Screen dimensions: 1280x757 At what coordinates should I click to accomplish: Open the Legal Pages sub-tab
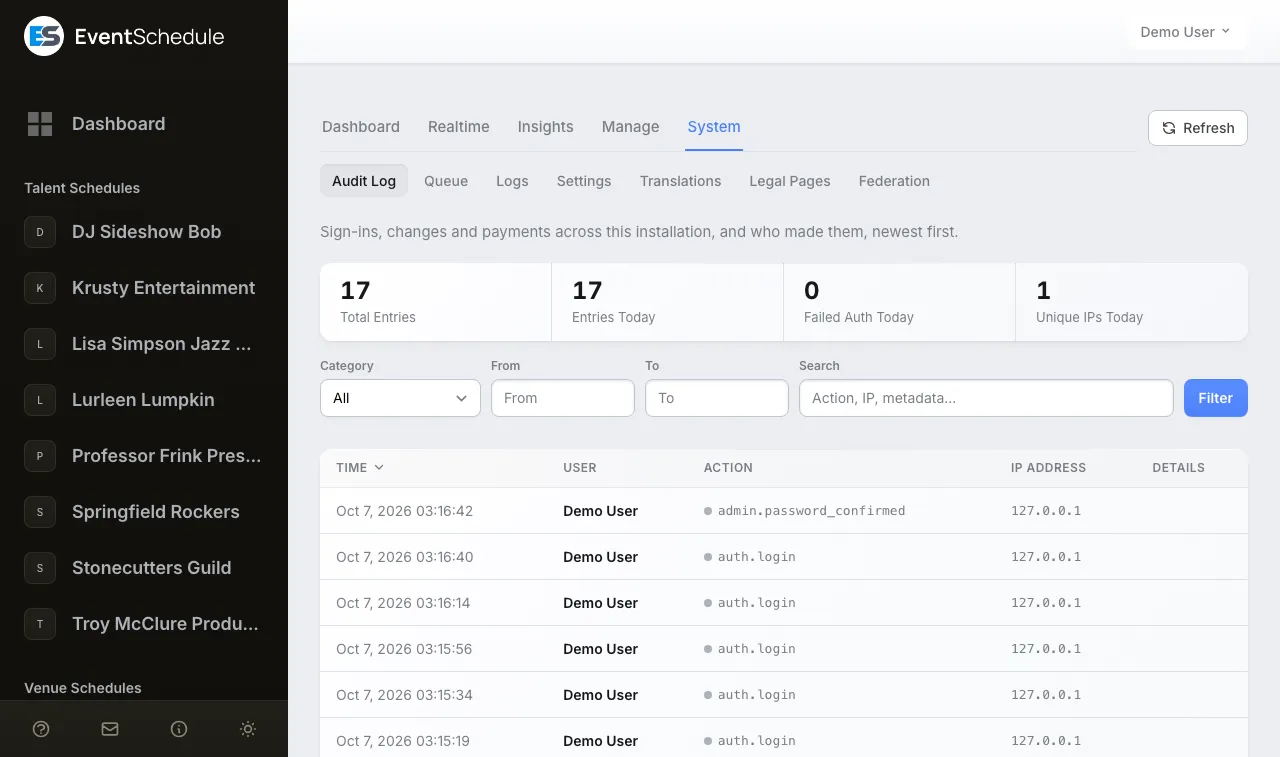[790, 181]
